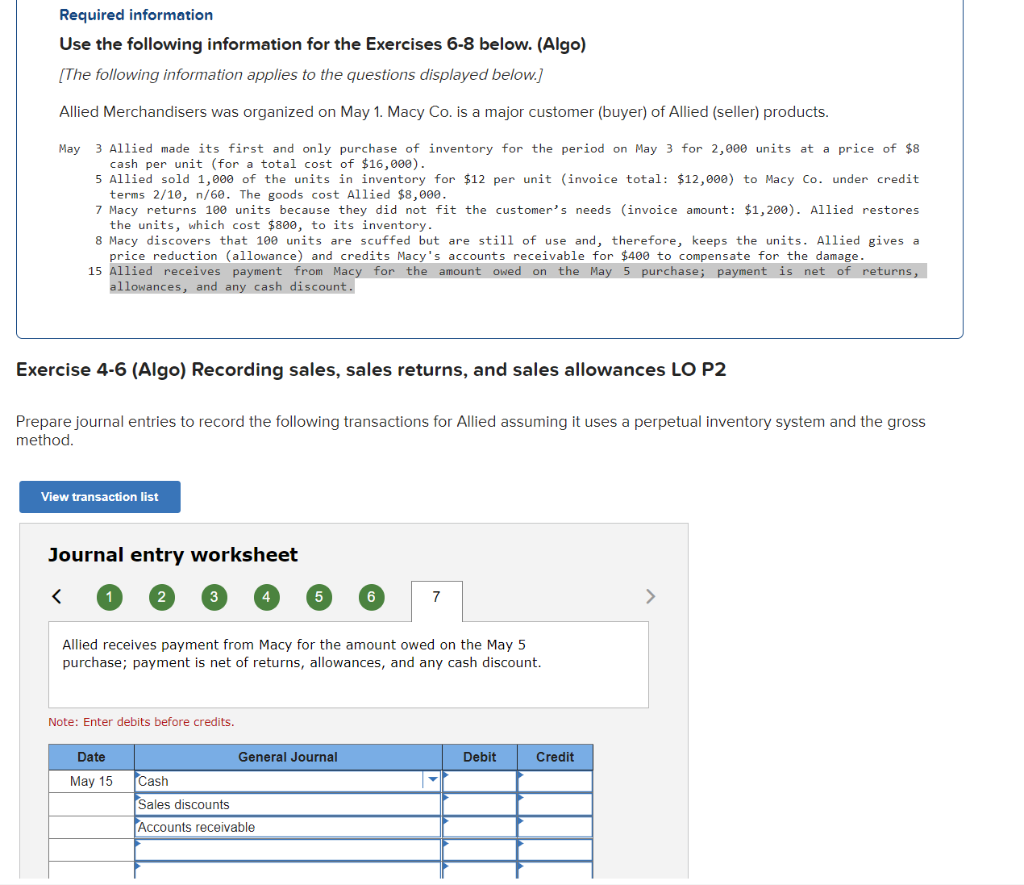Click the next entry right arrow

pyautogui.click(x=650, y=596)
